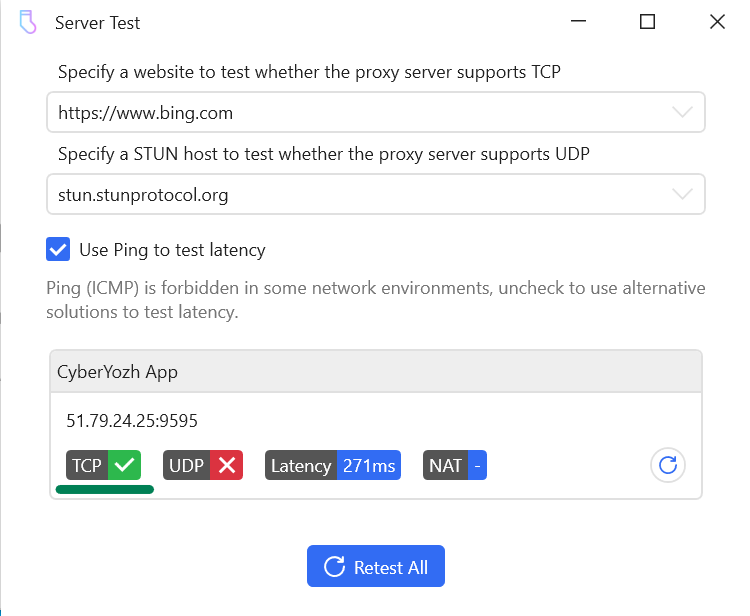Expand the TCP test website dropdown

coord(682,113)
